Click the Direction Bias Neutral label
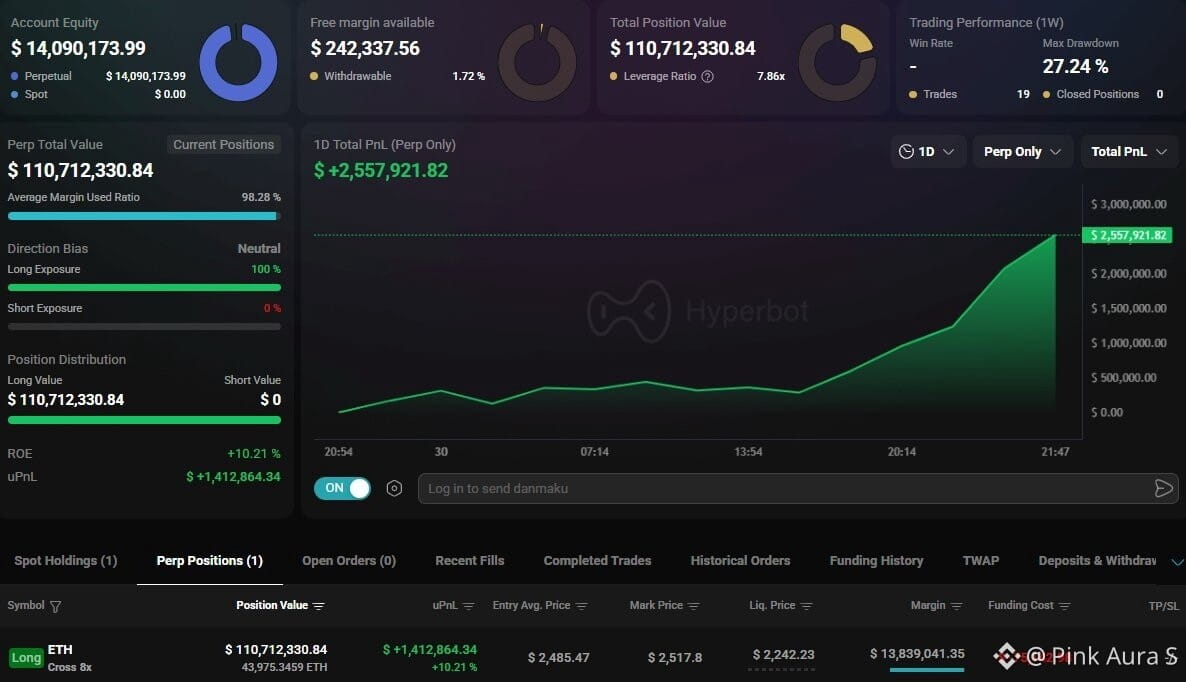 [x=259, y=249]
